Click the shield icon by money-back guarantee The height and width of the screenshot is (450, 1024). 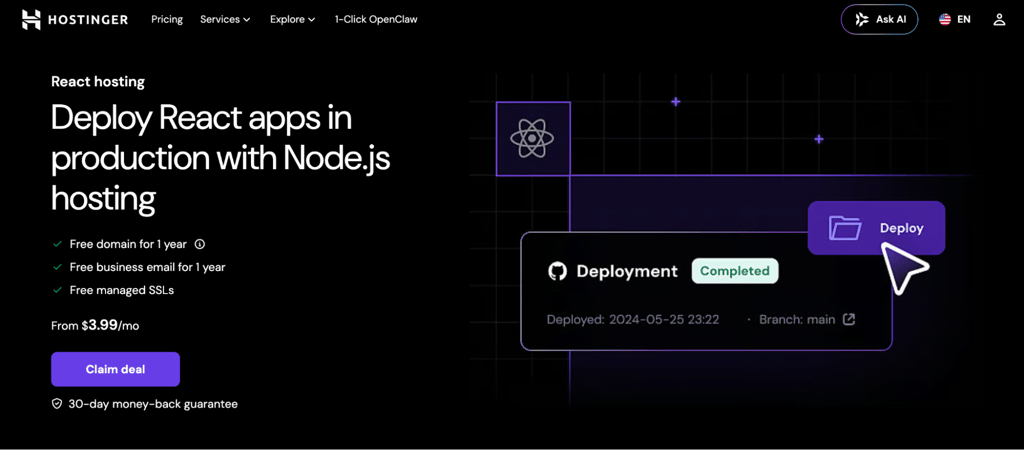click(57, 404)
